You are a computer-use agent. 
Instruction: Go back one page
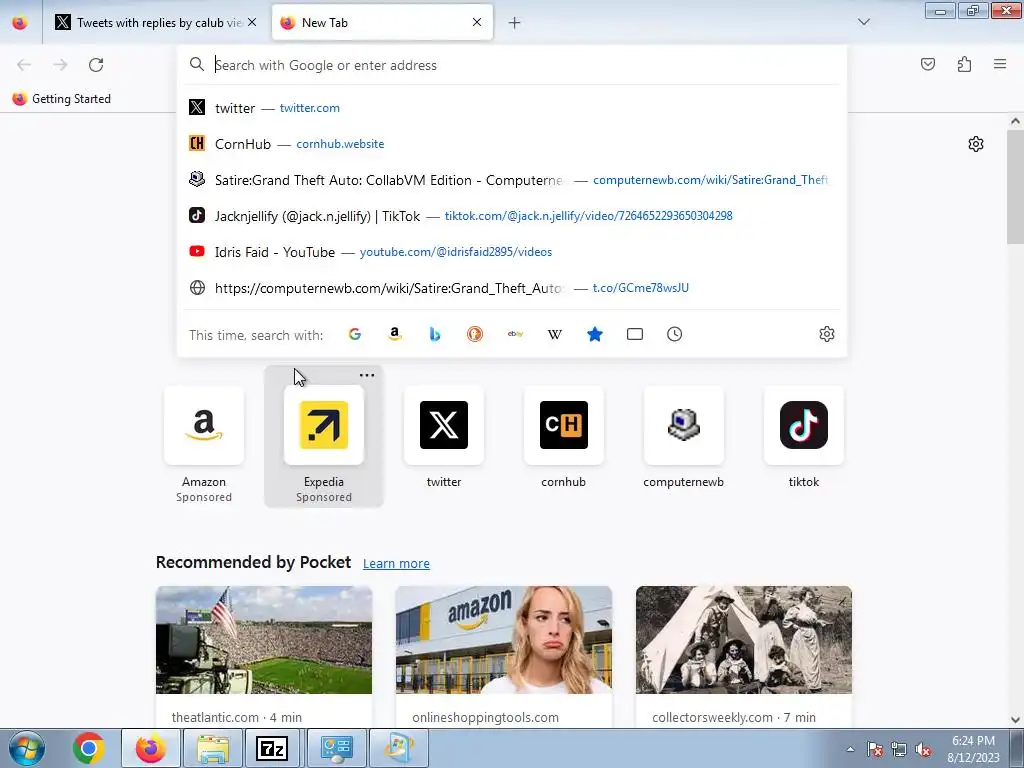pyautogui.click(x=24, y=65)
